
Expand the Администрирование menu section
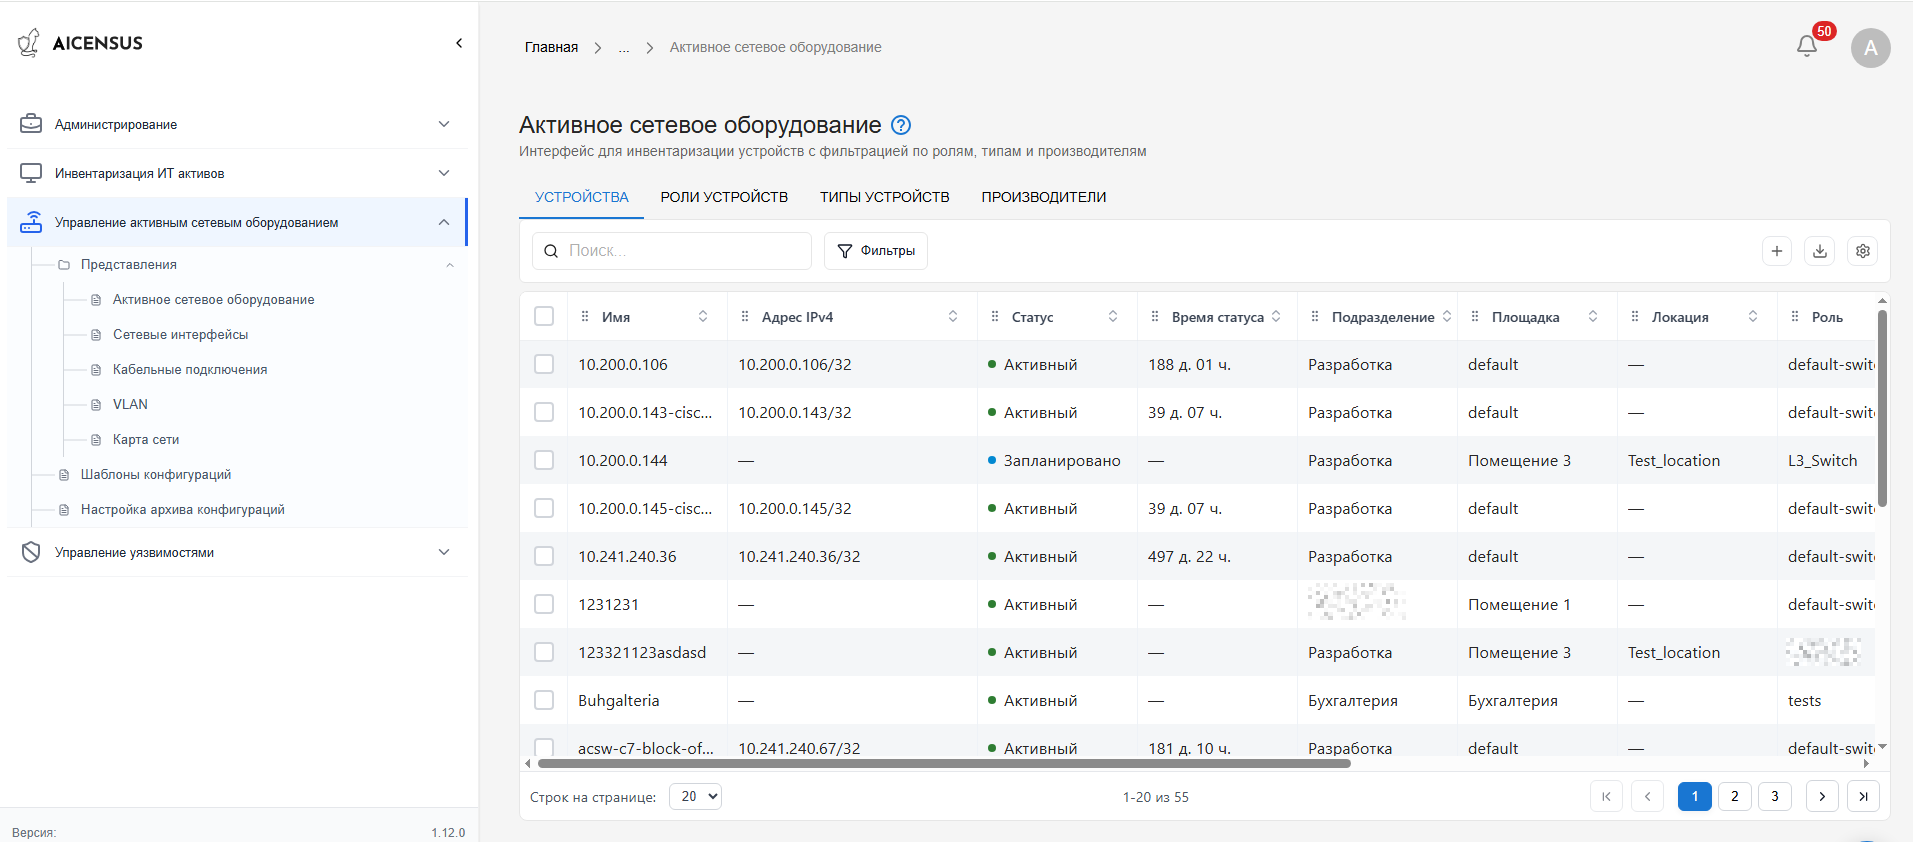(444, 124)
